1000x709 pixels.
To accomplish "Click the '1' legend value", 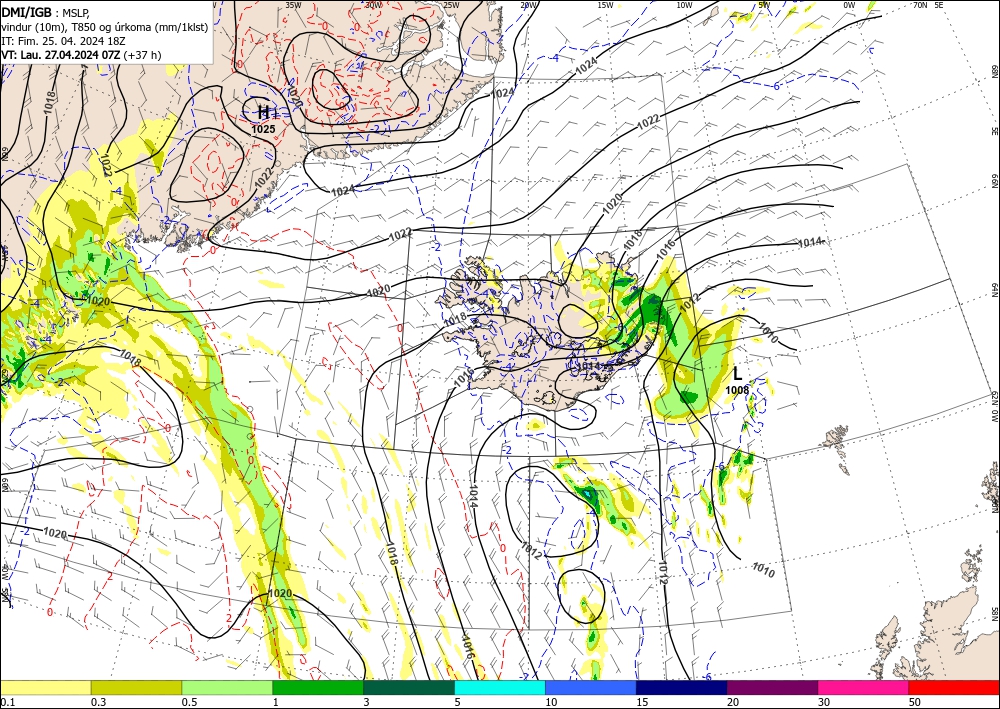I will pyautogui.click(x=276, y=702).
